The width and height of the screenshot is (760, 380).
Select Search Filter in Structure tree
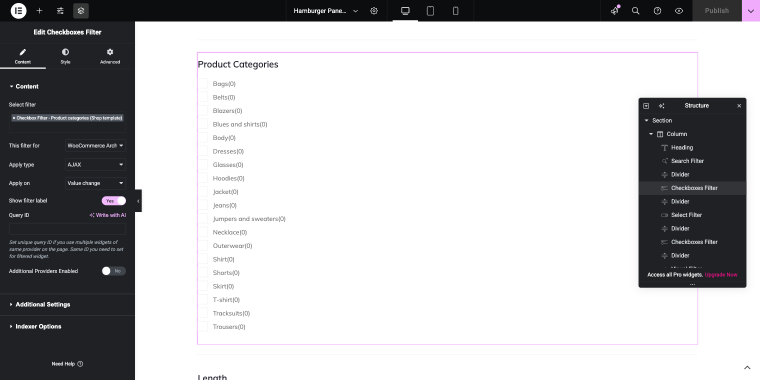pyautogui.click(x=687, y=161)
